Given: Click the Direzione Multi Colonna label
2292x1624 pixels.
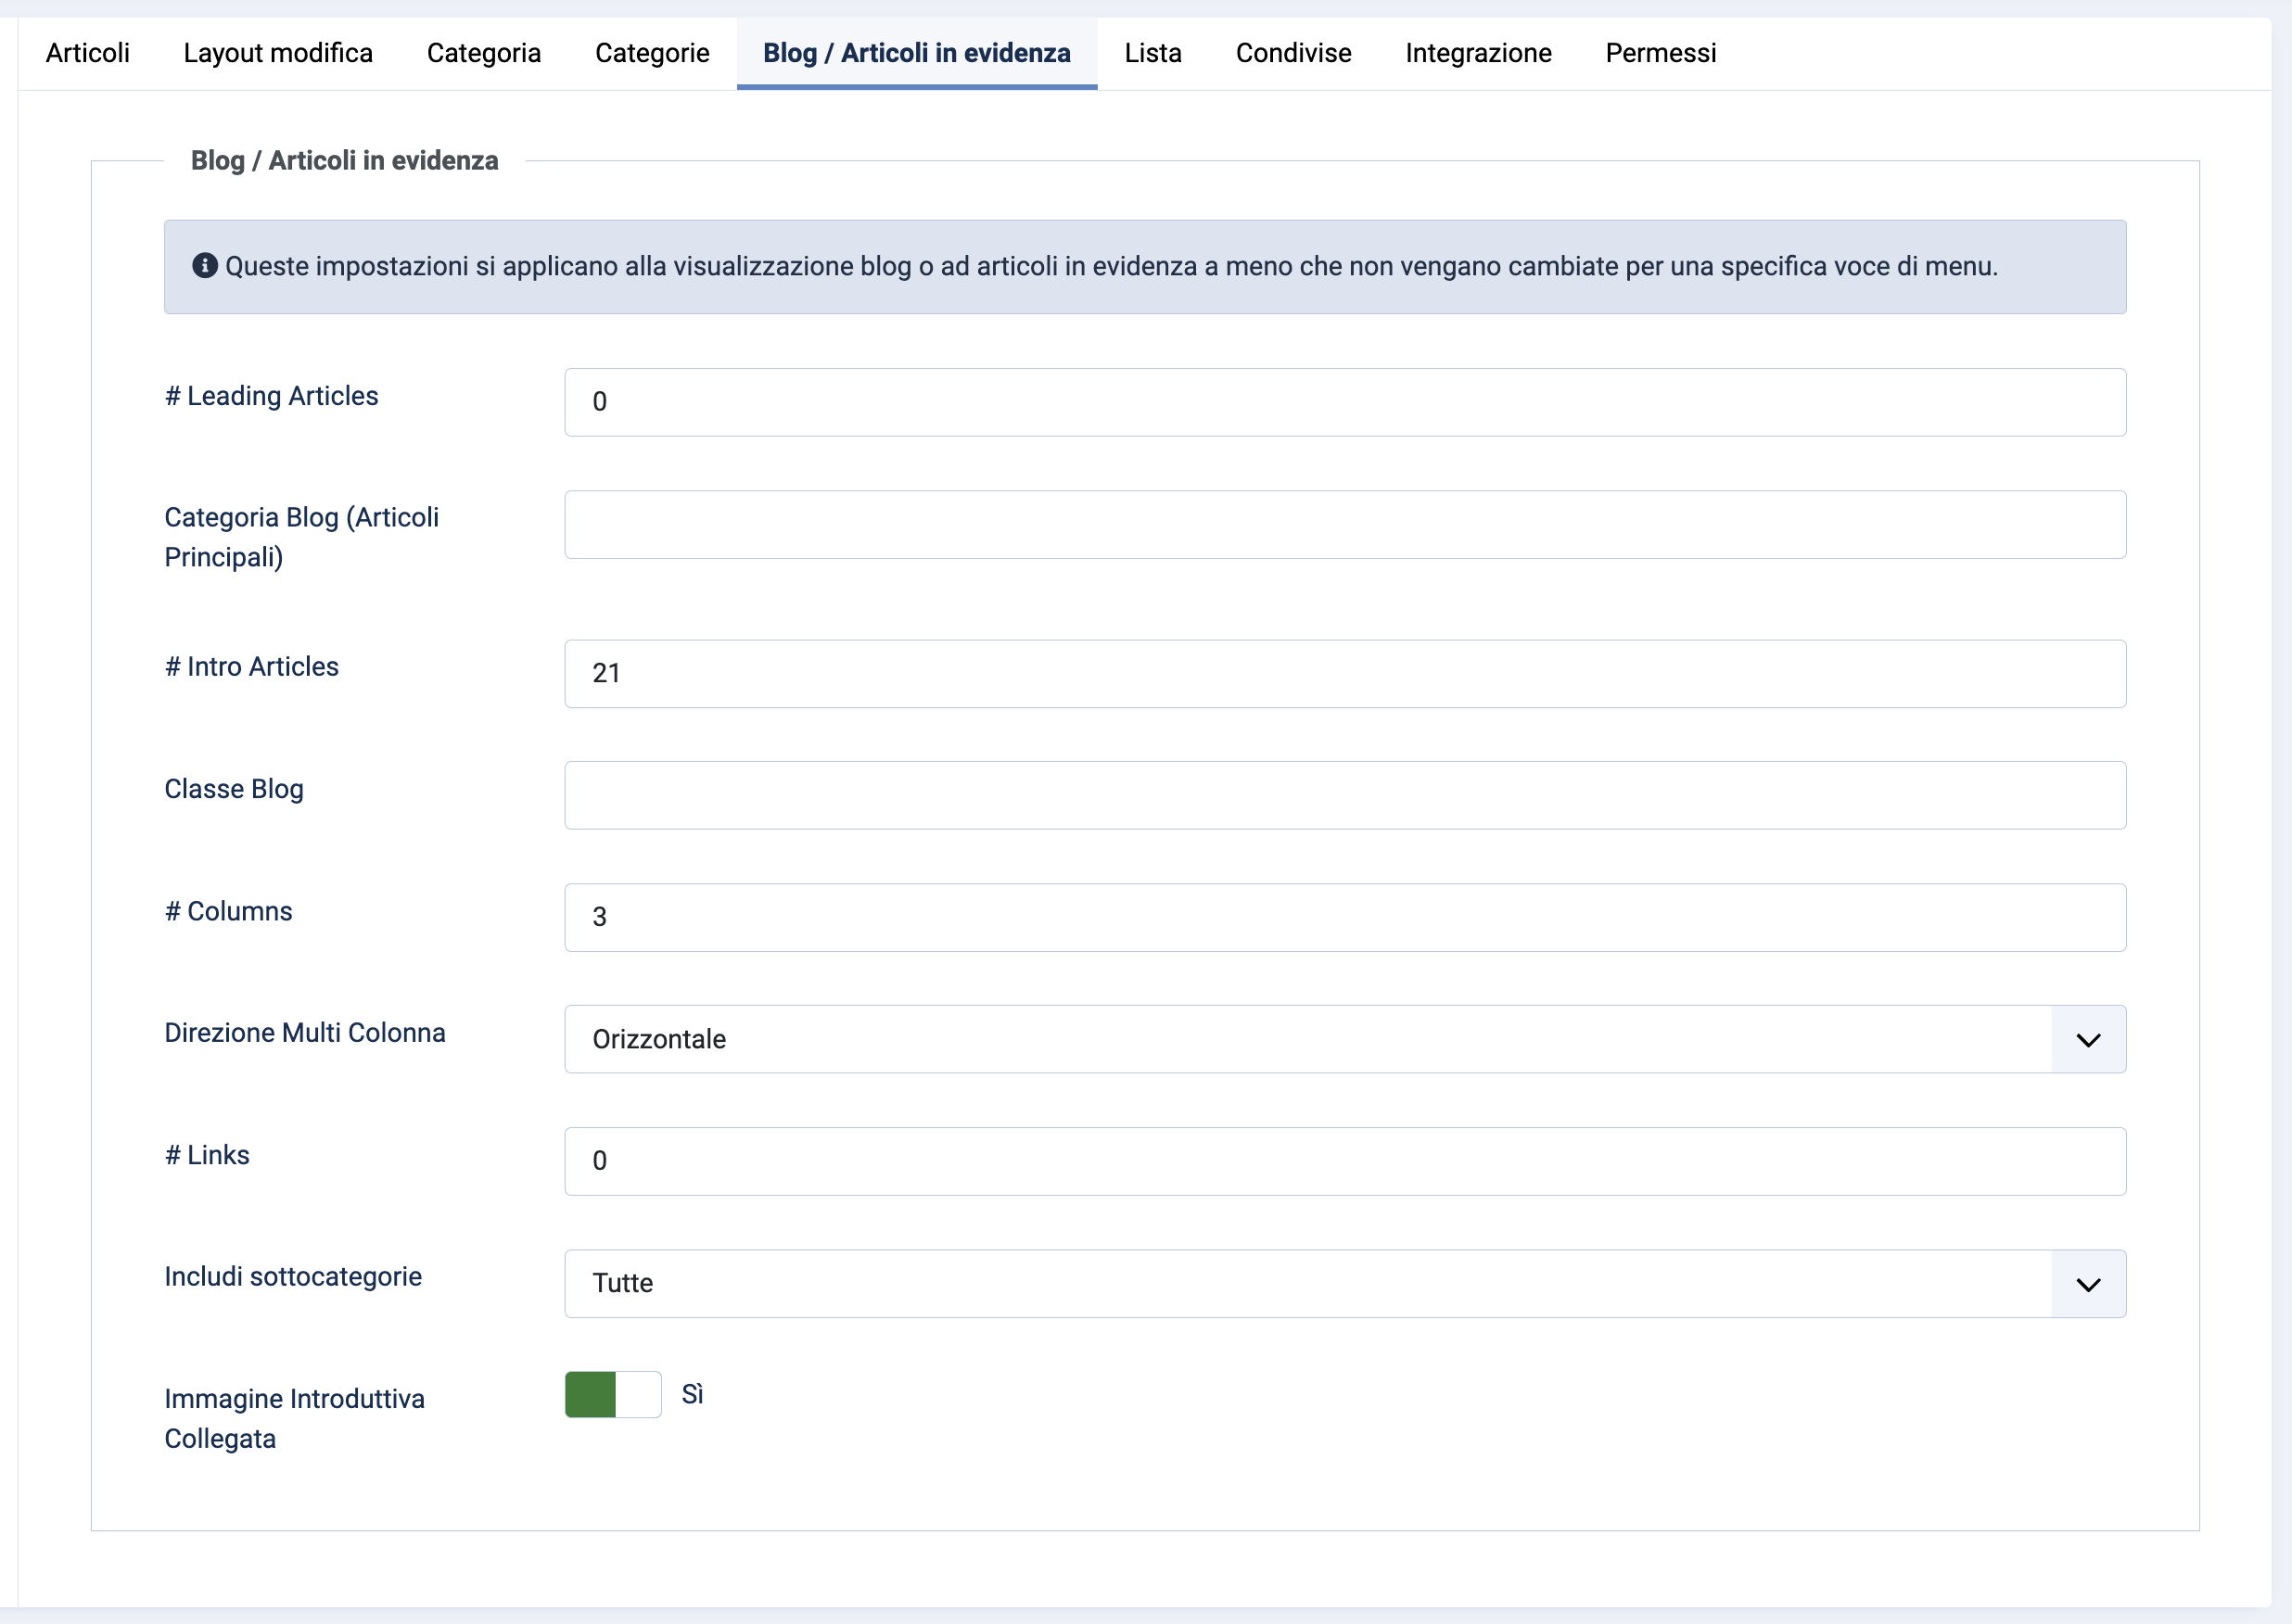Looking at the screenshot, I should (305, 1033).
